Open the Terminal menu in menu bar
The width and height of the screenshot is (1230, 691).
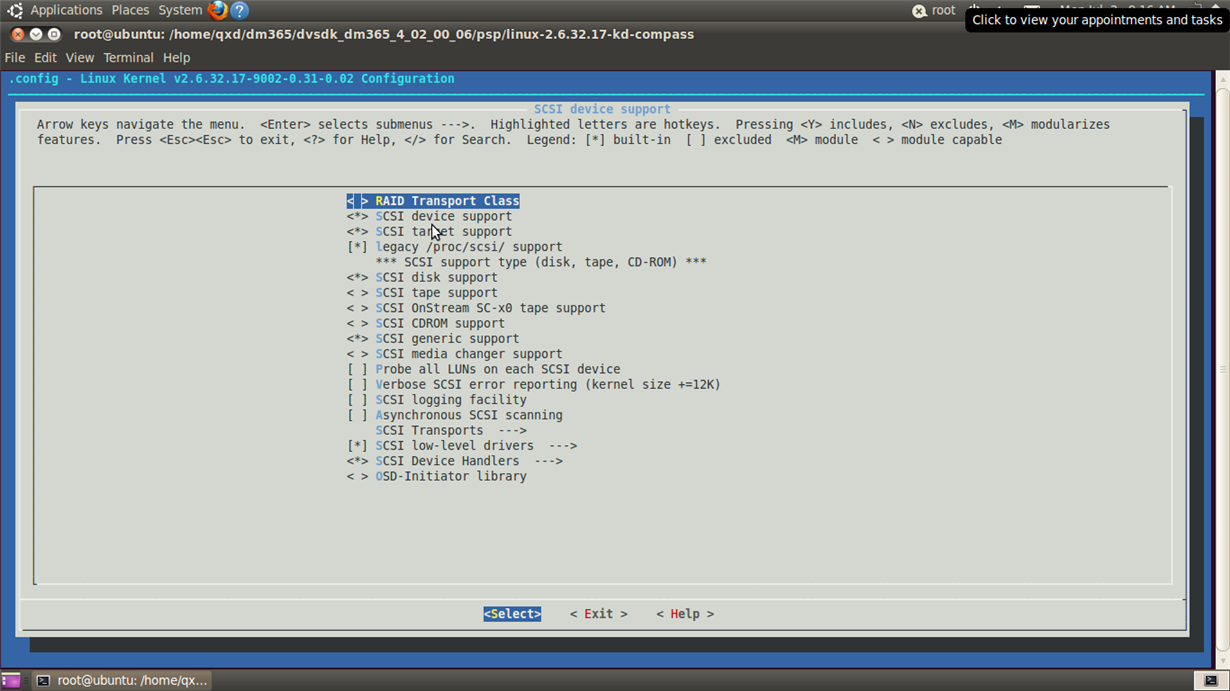pyautogui.click(x=128, y=58)
